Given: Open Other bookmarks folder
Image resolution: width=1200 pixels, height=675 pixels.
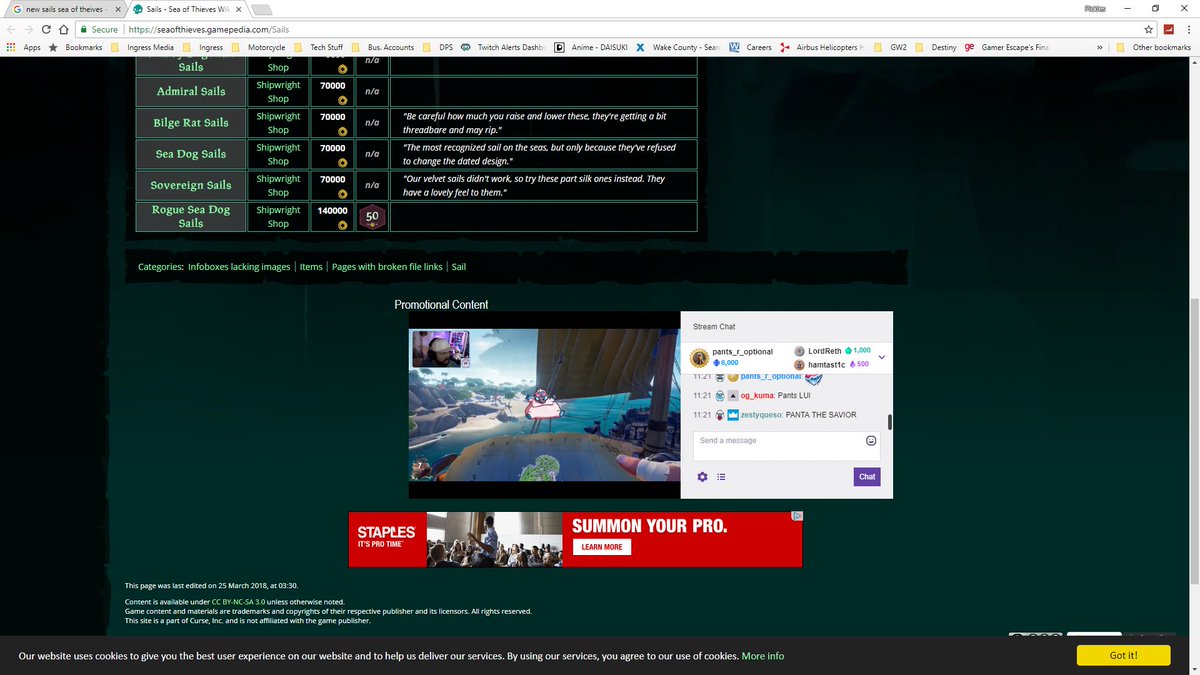Looking at the screenshot, I should (x=1153, y=47).
